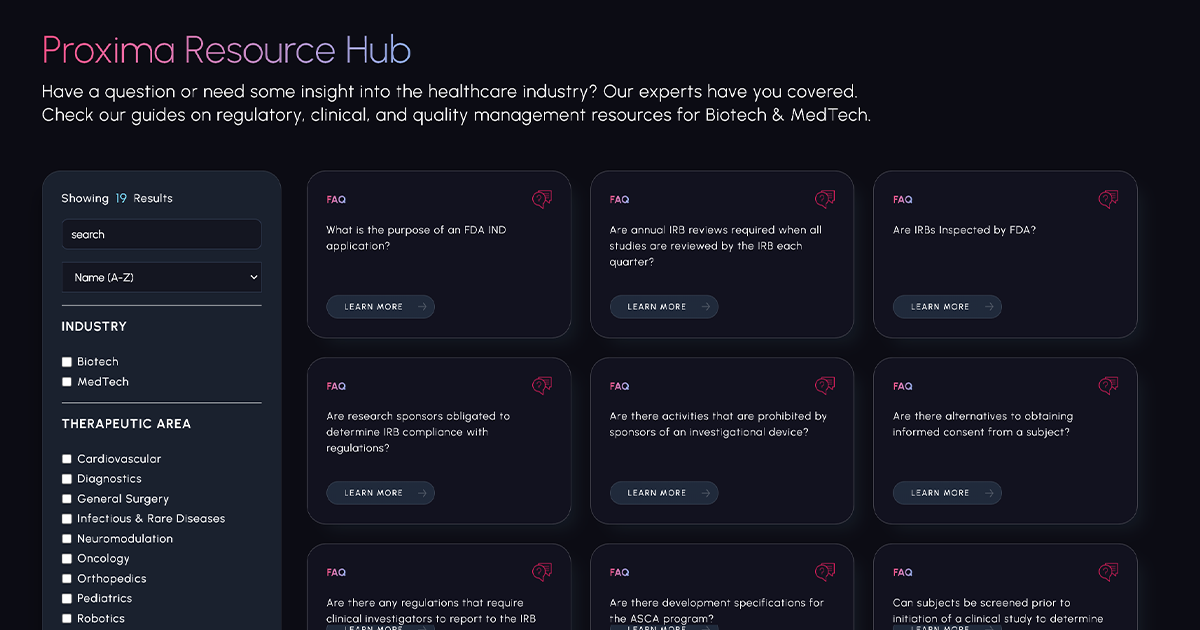The image size is (1200, 630).
Task: Click inside the search input field
Action: [161, 234]
